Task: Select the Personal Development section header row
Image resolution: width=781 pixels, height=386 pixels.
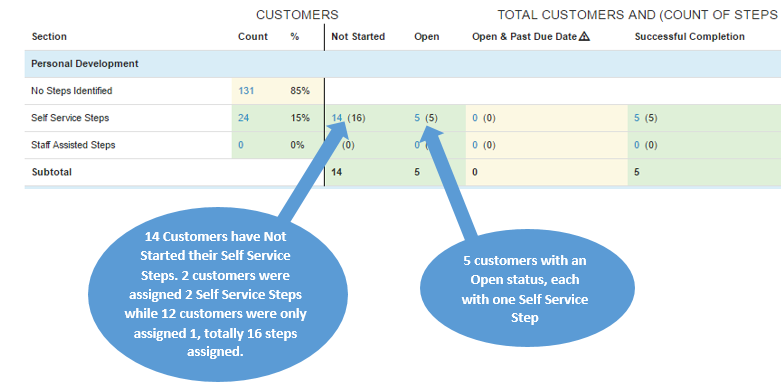Action: pyautogui.click(x=402, y=64)
